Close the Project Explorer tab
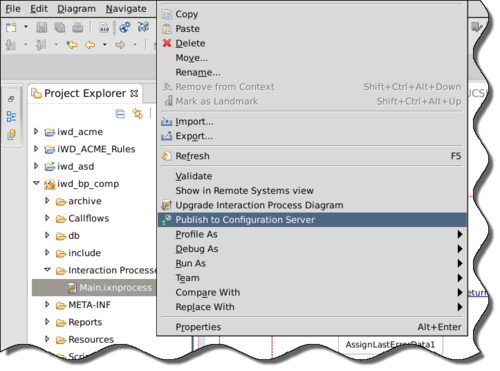Screen dimensions: 500x371 click(x=134, y=94)
